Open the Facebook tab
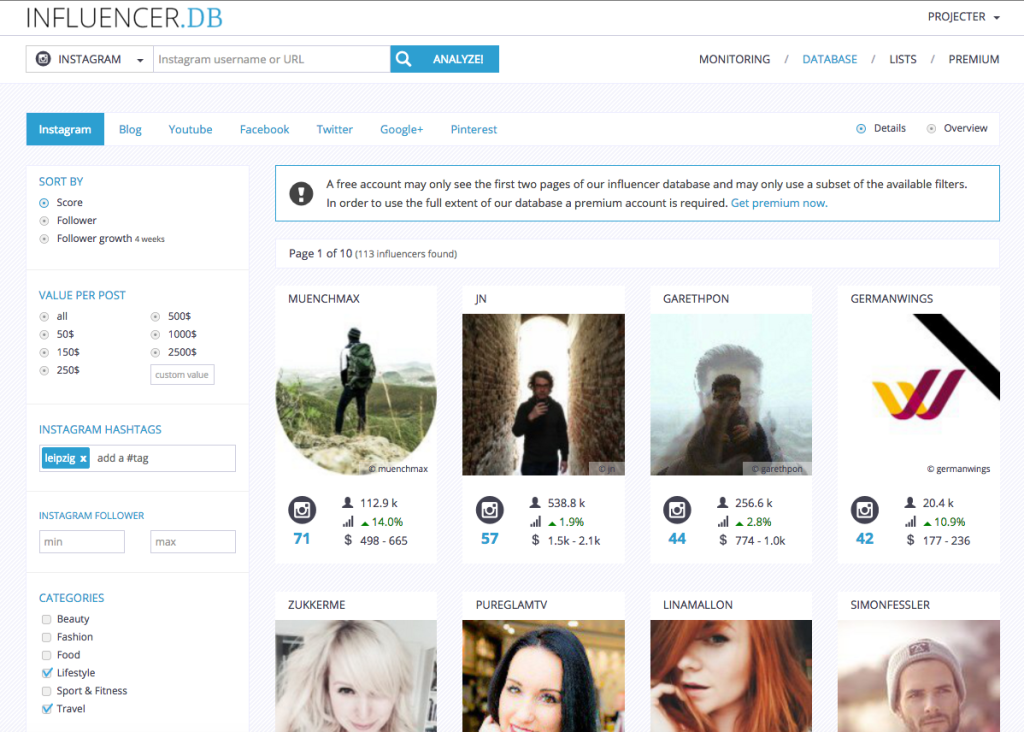1024x732 pixels. [x=264, y=129]
